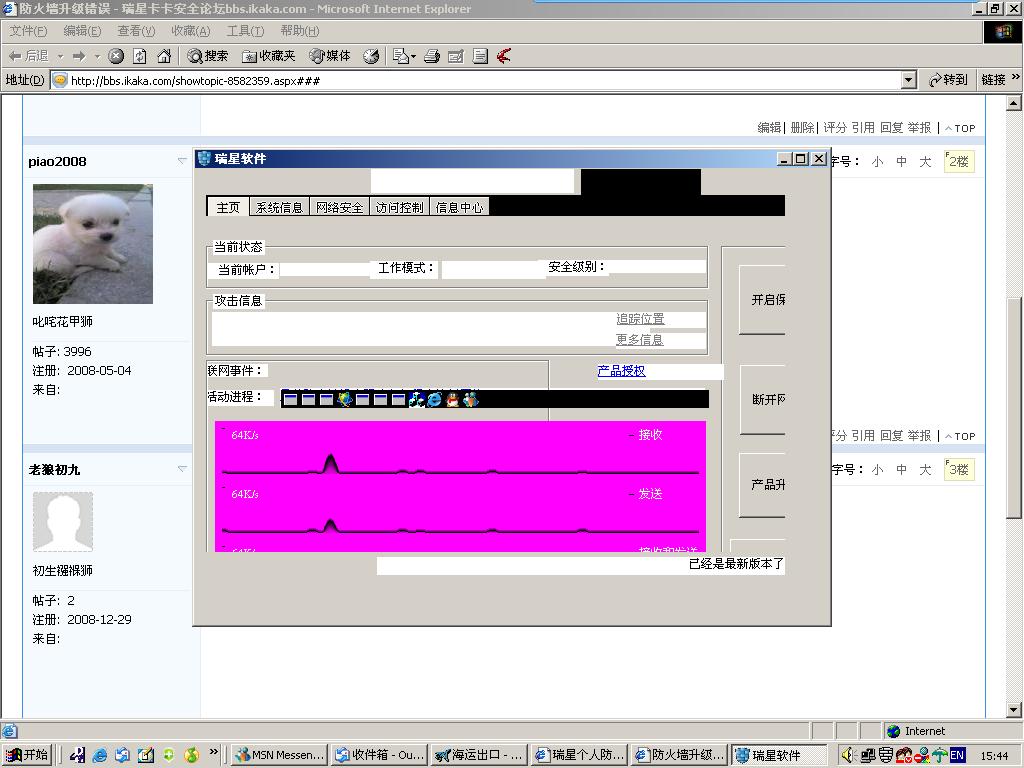Click the IE Back (后退) button

(x=29, y=56)
